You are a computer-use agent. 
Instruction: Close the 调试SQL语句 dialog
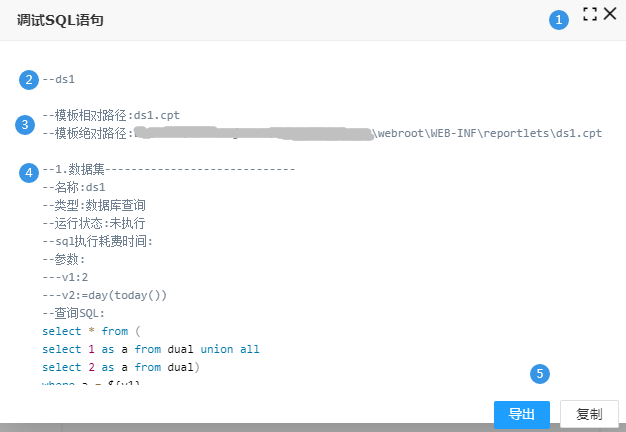click(610, 15)
